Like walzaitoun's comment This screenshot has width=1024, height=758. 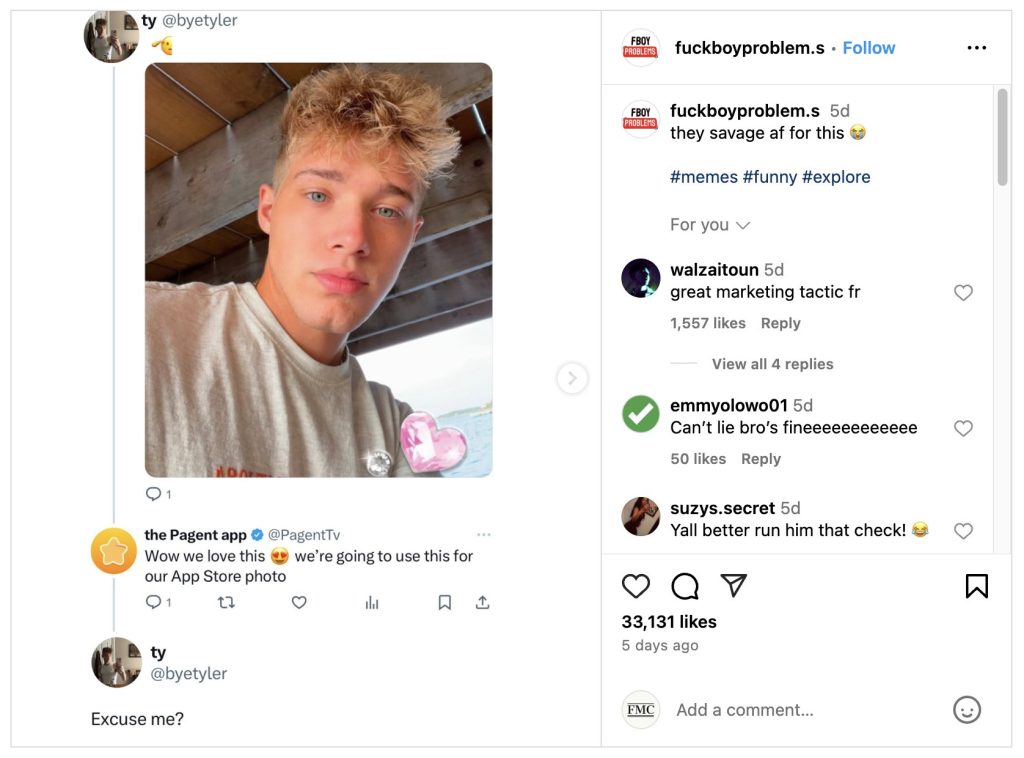click(x=963, y=293)
